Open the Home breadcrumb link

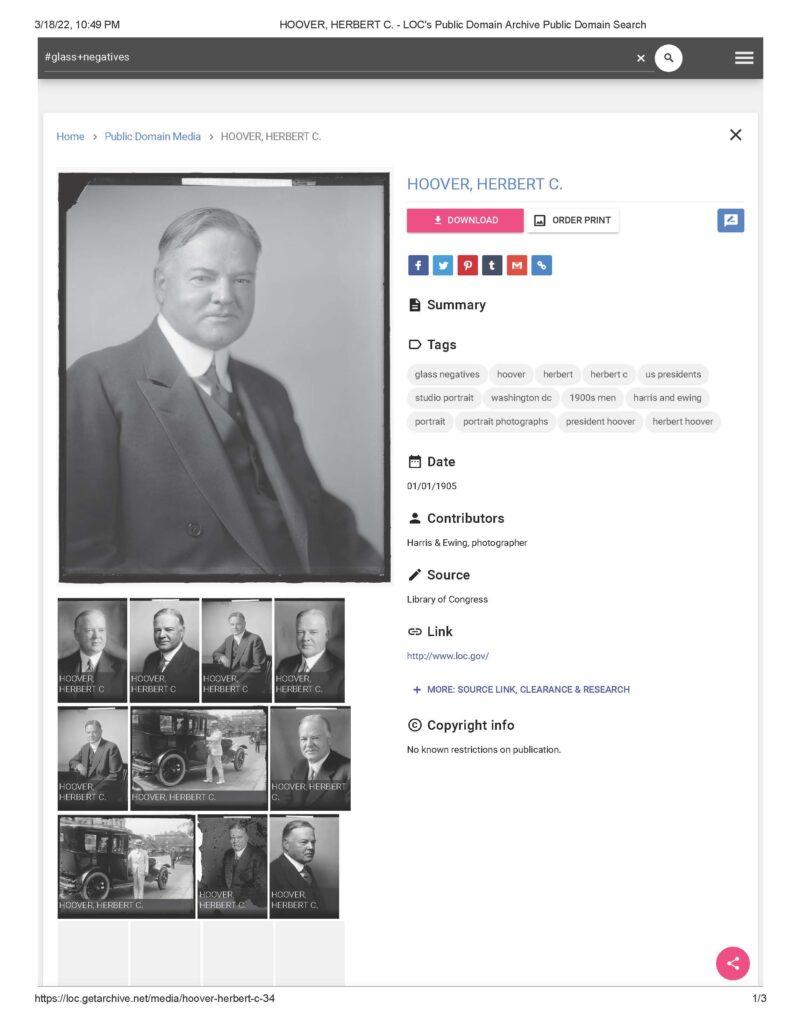click(70, 136)
